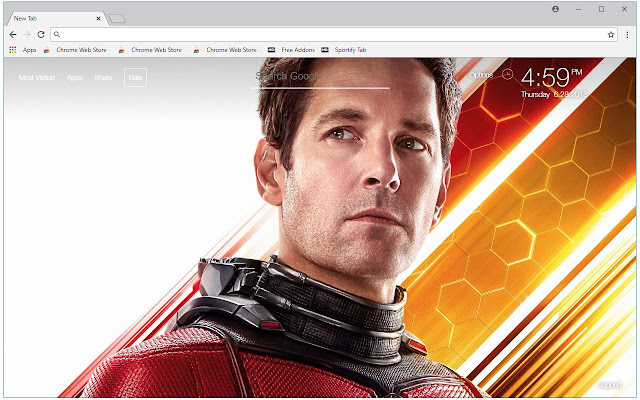
Task: Open the Chrome profile avatar icon
Action: 556,9
